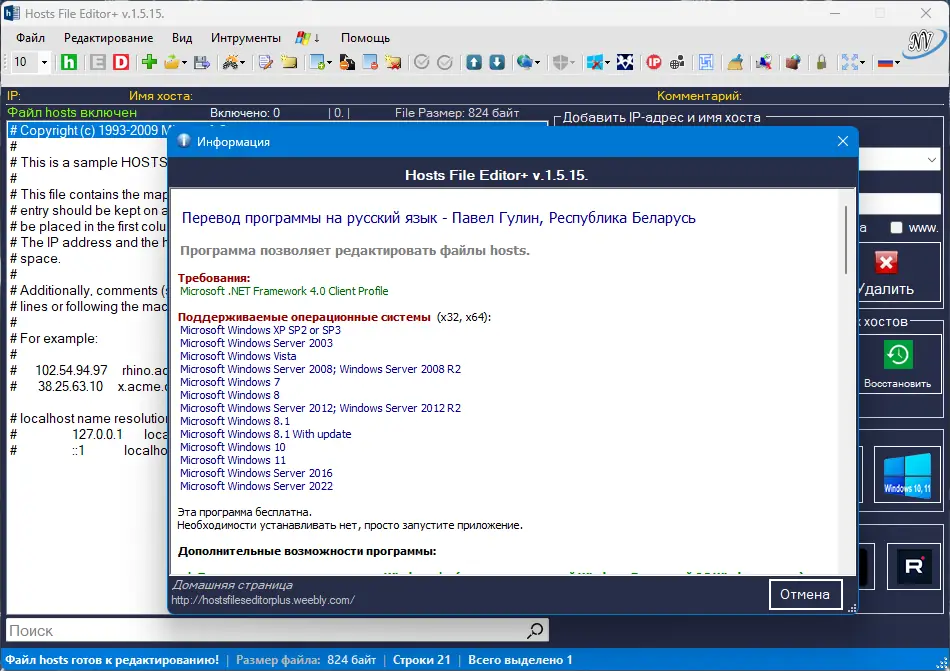Screen dimensions: 950x671
Task: Expand the Windows logo dropdown arrow
Action: [607, 62]
